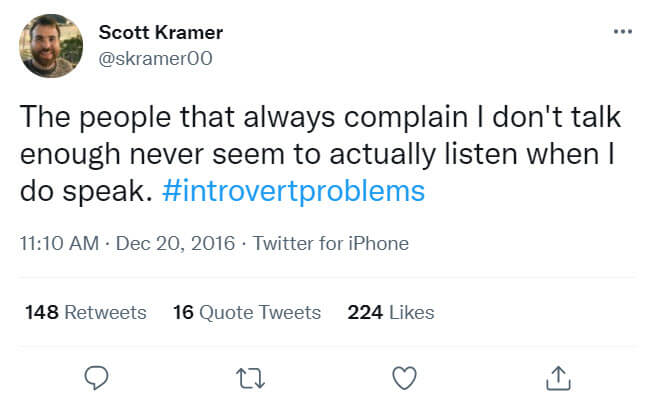The width and height of the screenshot is (652, 406).
Task: Click the Twitter for iPhone source link
Action: 331,243
